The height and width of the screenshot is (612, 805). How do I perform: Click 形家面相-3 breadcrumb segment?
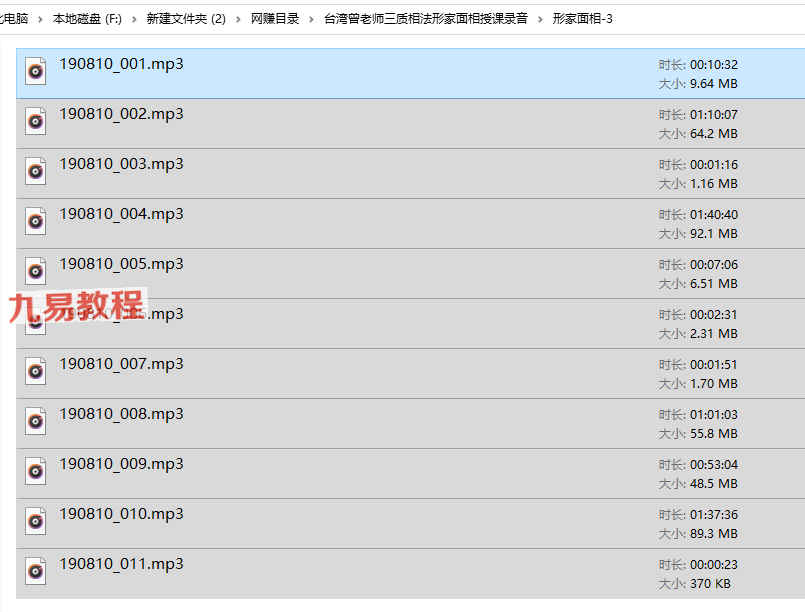[x=582, y=19]
